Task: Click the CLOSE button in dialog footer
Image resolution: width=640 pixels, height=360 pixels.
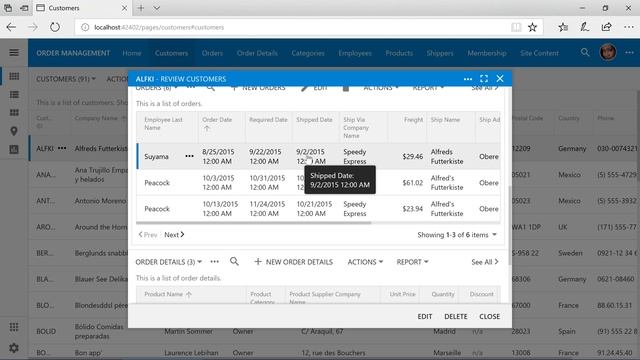Action: pos(489,316)
